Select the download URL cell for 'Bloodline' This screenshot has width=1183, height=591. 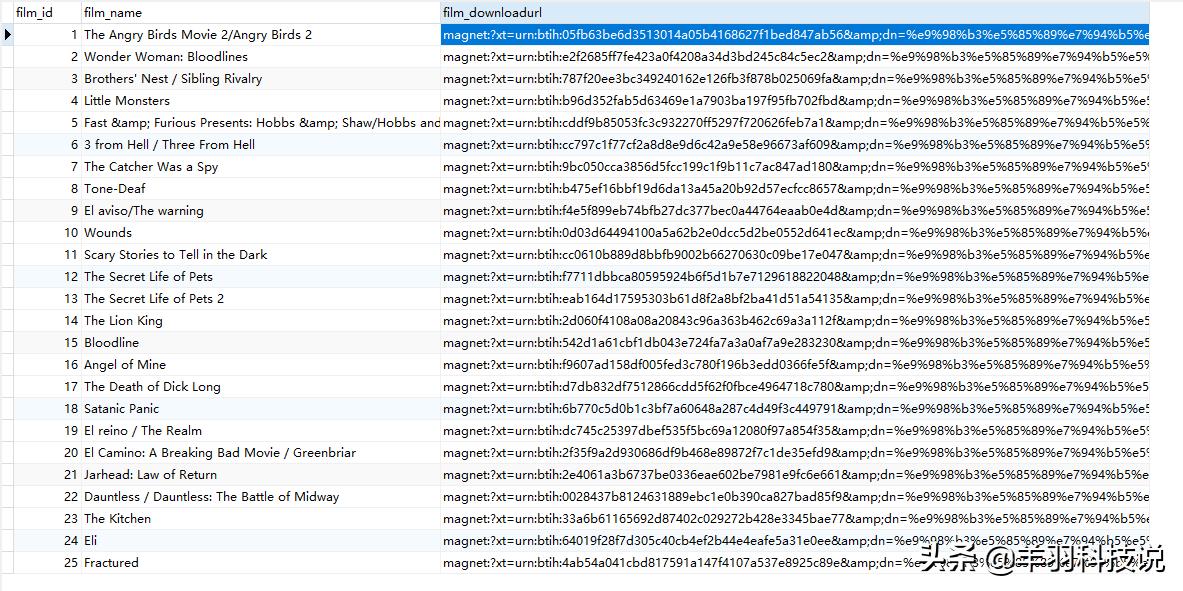click(795, 343)
